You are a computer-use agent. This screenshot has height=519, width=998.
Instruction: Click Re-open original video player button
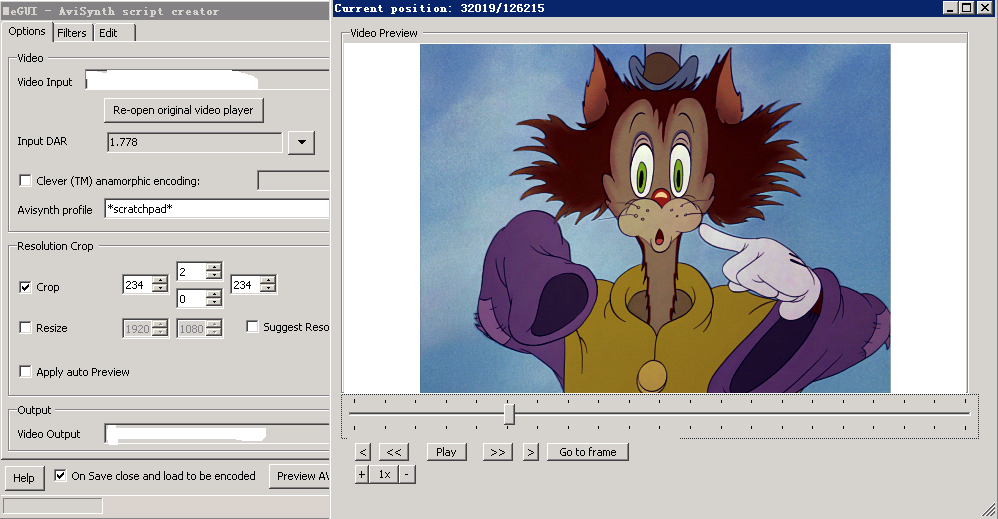[183, 110]
